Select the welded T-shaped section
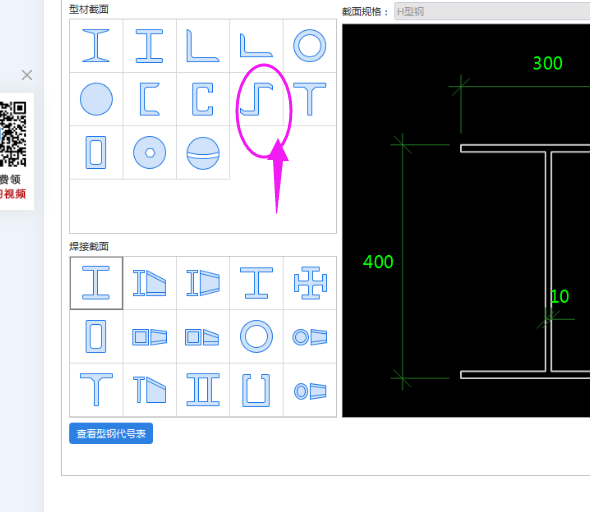Image resolution: width=590 pixels, height=512 pixels. [x=96, y=390]
